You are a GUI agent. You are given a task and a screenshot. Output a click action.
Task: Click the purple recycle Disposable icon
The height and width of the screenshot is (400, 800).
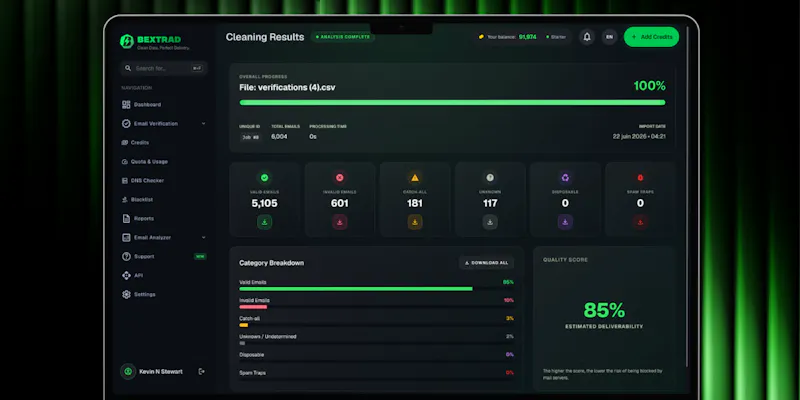[x=565, y=178]
